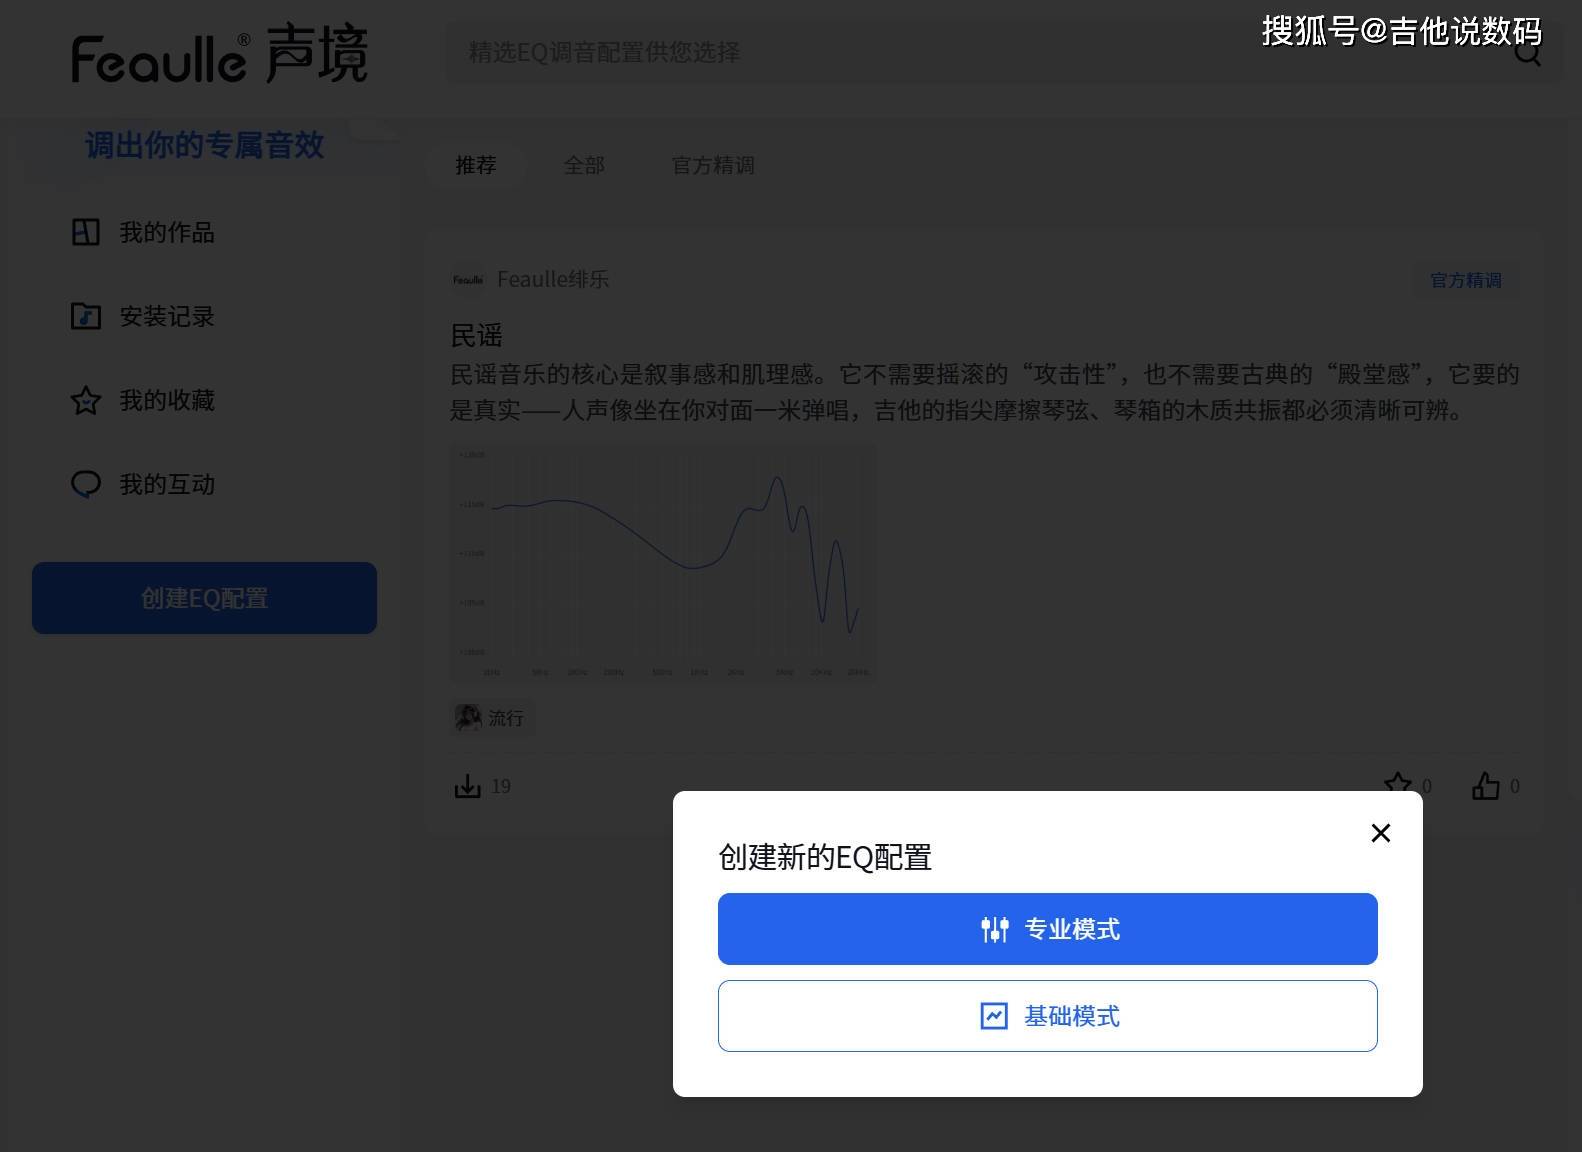Screen dimensions: 1582x1152
Task: Click the Feaulle 声境 logo
Action: tap(220, 56)
